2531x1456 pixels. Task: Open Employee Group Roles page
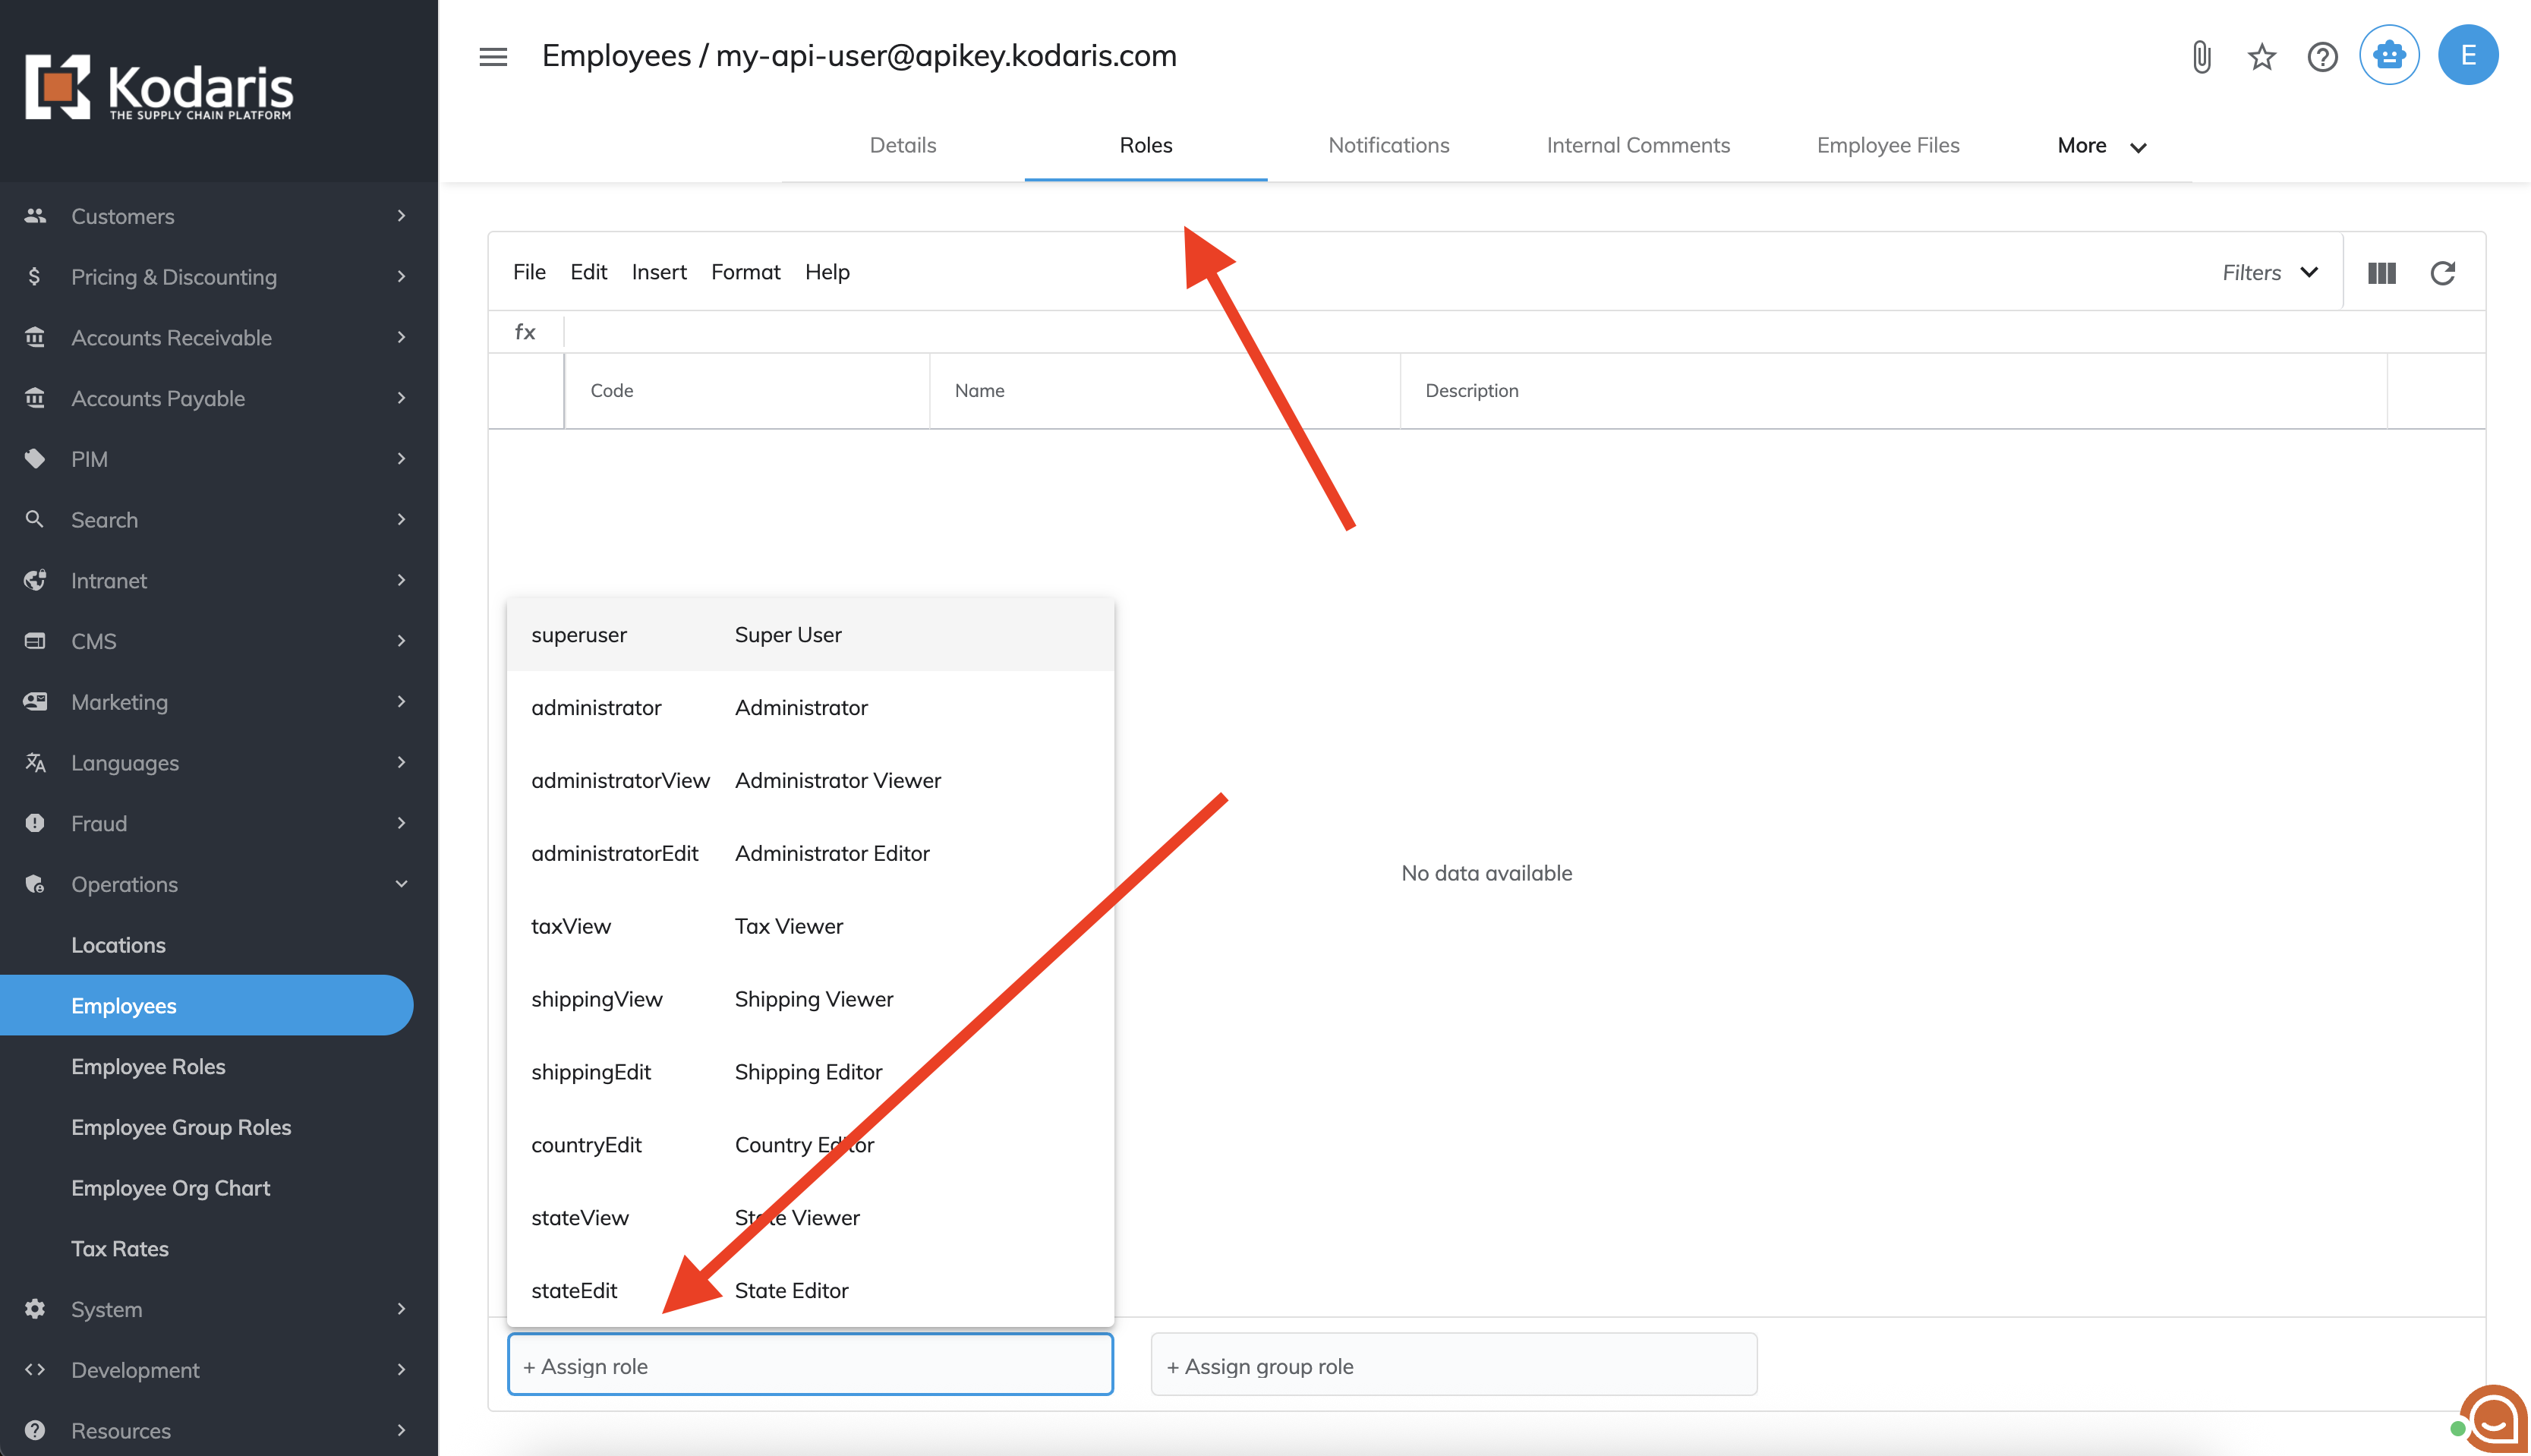(x=181, y=1127)
